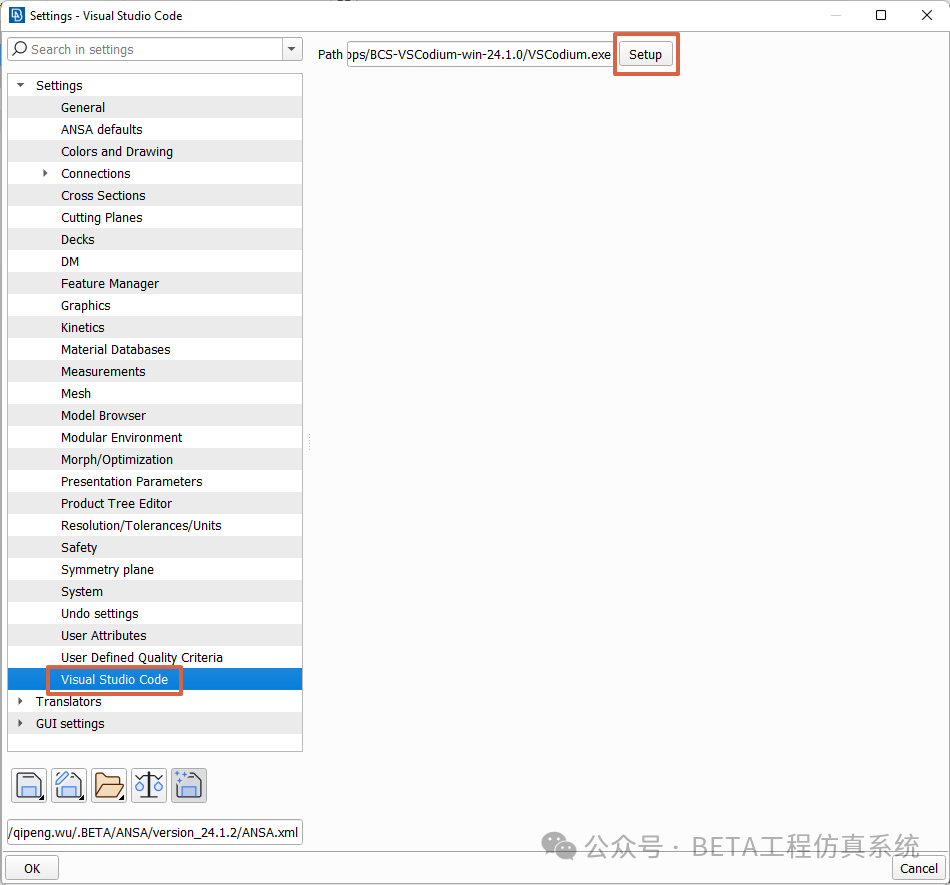Collapse the Settings tree node

(21, 85)
